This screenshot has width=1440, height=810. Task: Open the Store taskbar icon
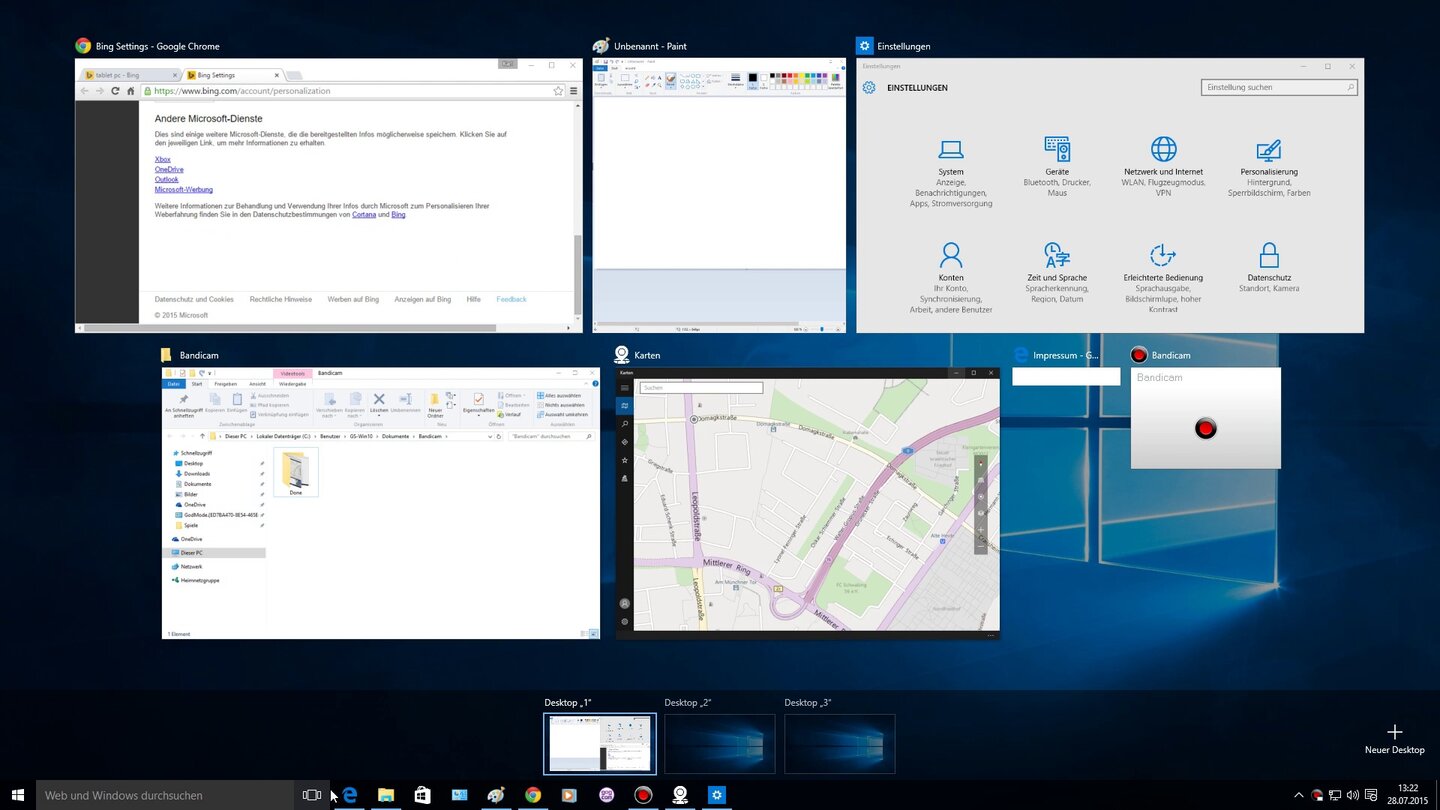click(422, 795)
